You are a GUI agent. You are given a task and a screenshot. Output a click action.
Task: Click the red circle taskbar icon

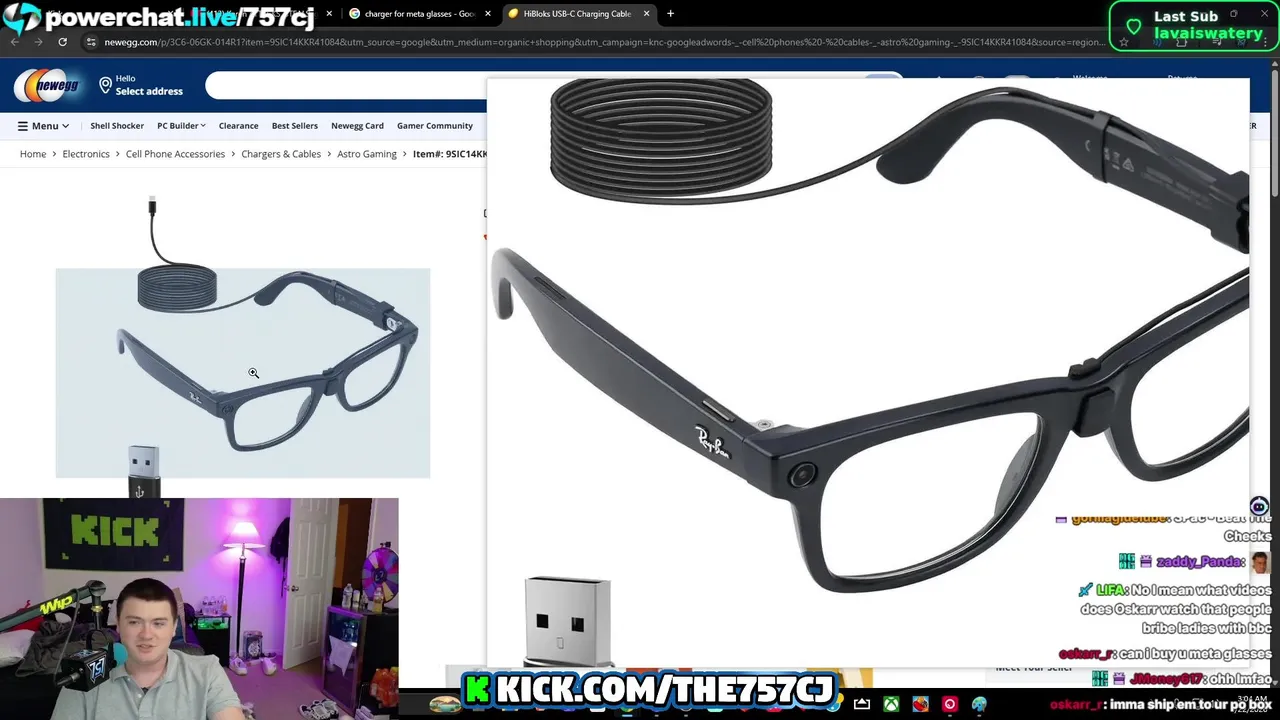[950, 704]
